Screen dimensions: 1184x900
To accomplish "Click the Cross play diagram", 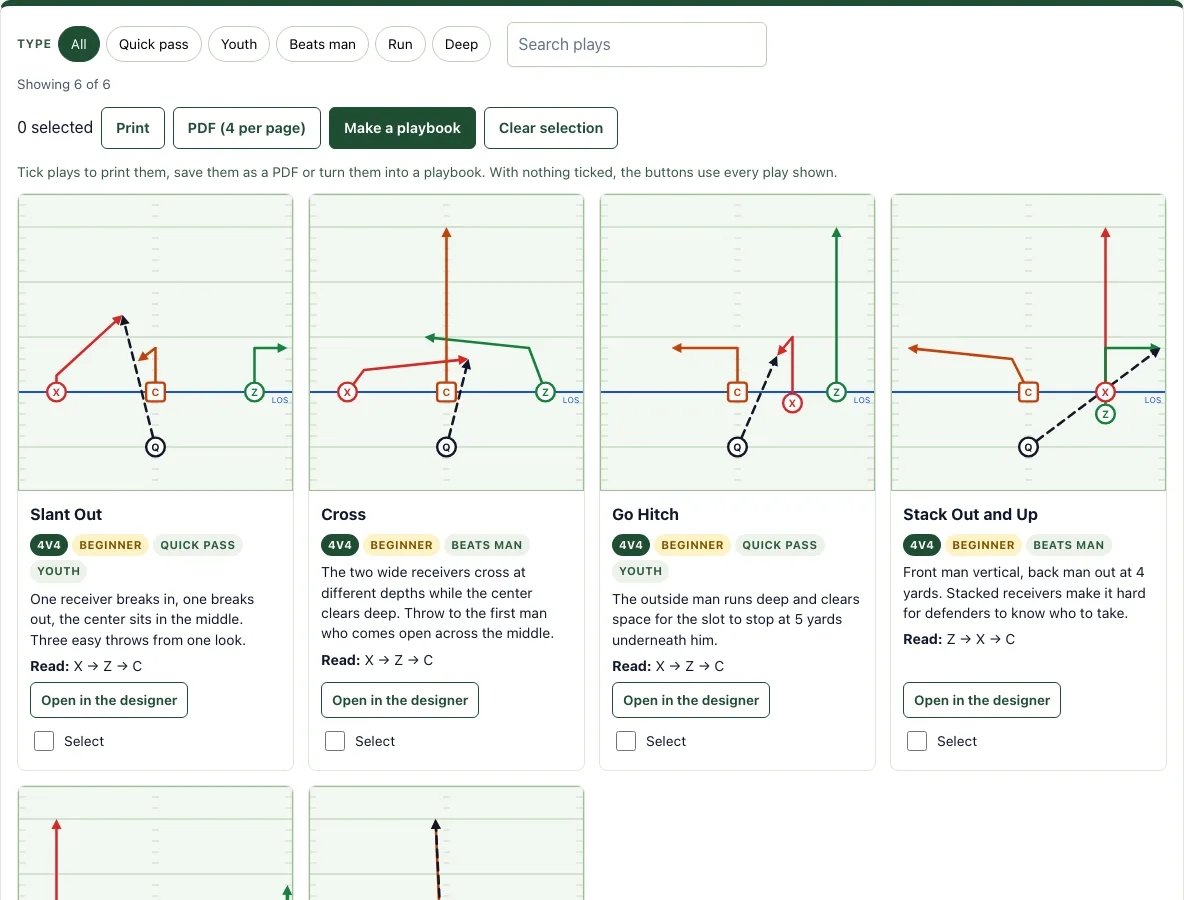I will (x=446, y=342).
